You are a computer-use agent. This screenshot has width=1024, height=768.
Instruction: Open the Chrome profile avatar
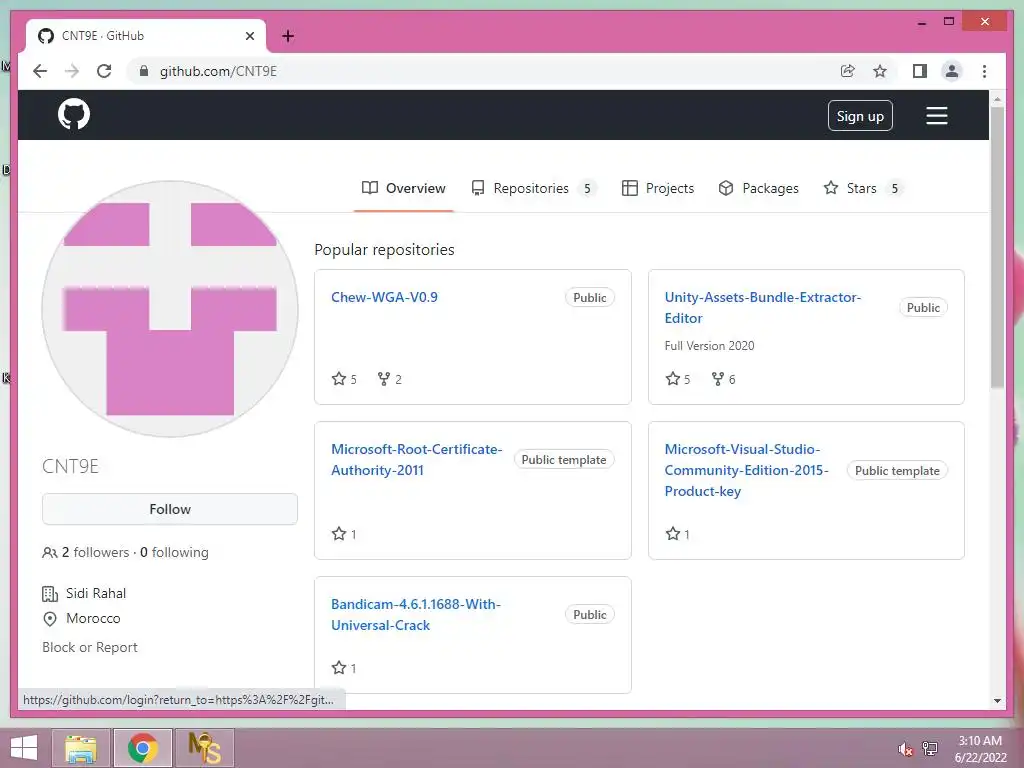point(952,71)
